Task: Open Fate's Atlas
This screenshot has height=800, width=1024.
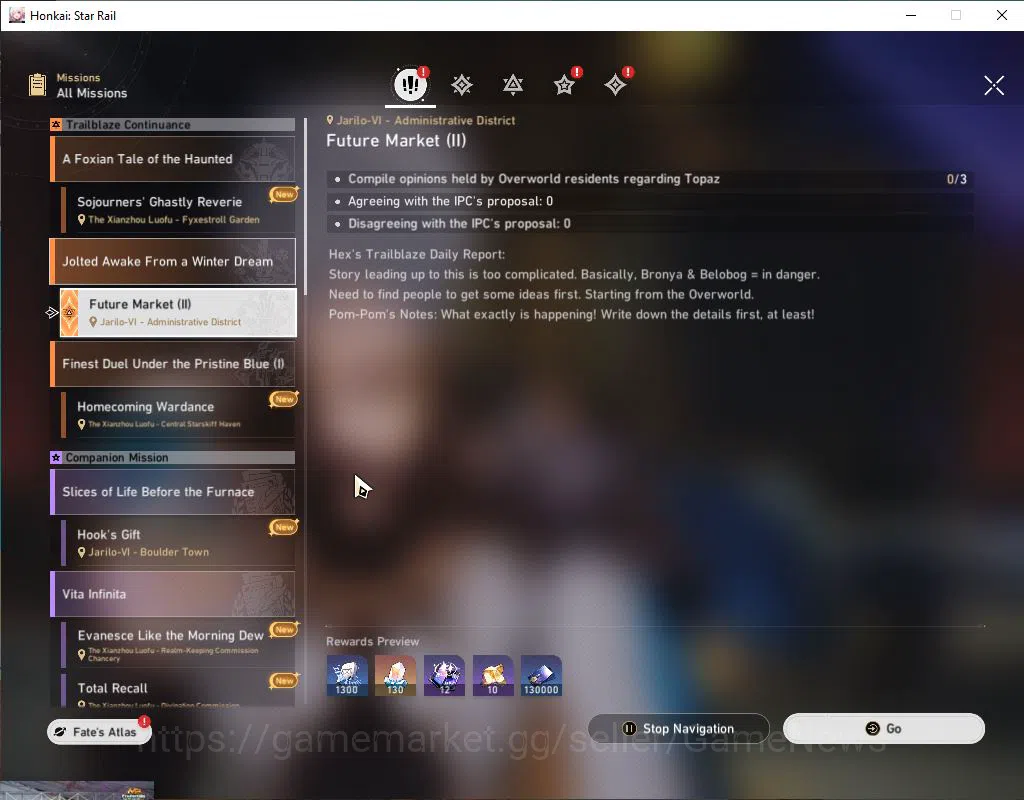Action: coord(99,731)
